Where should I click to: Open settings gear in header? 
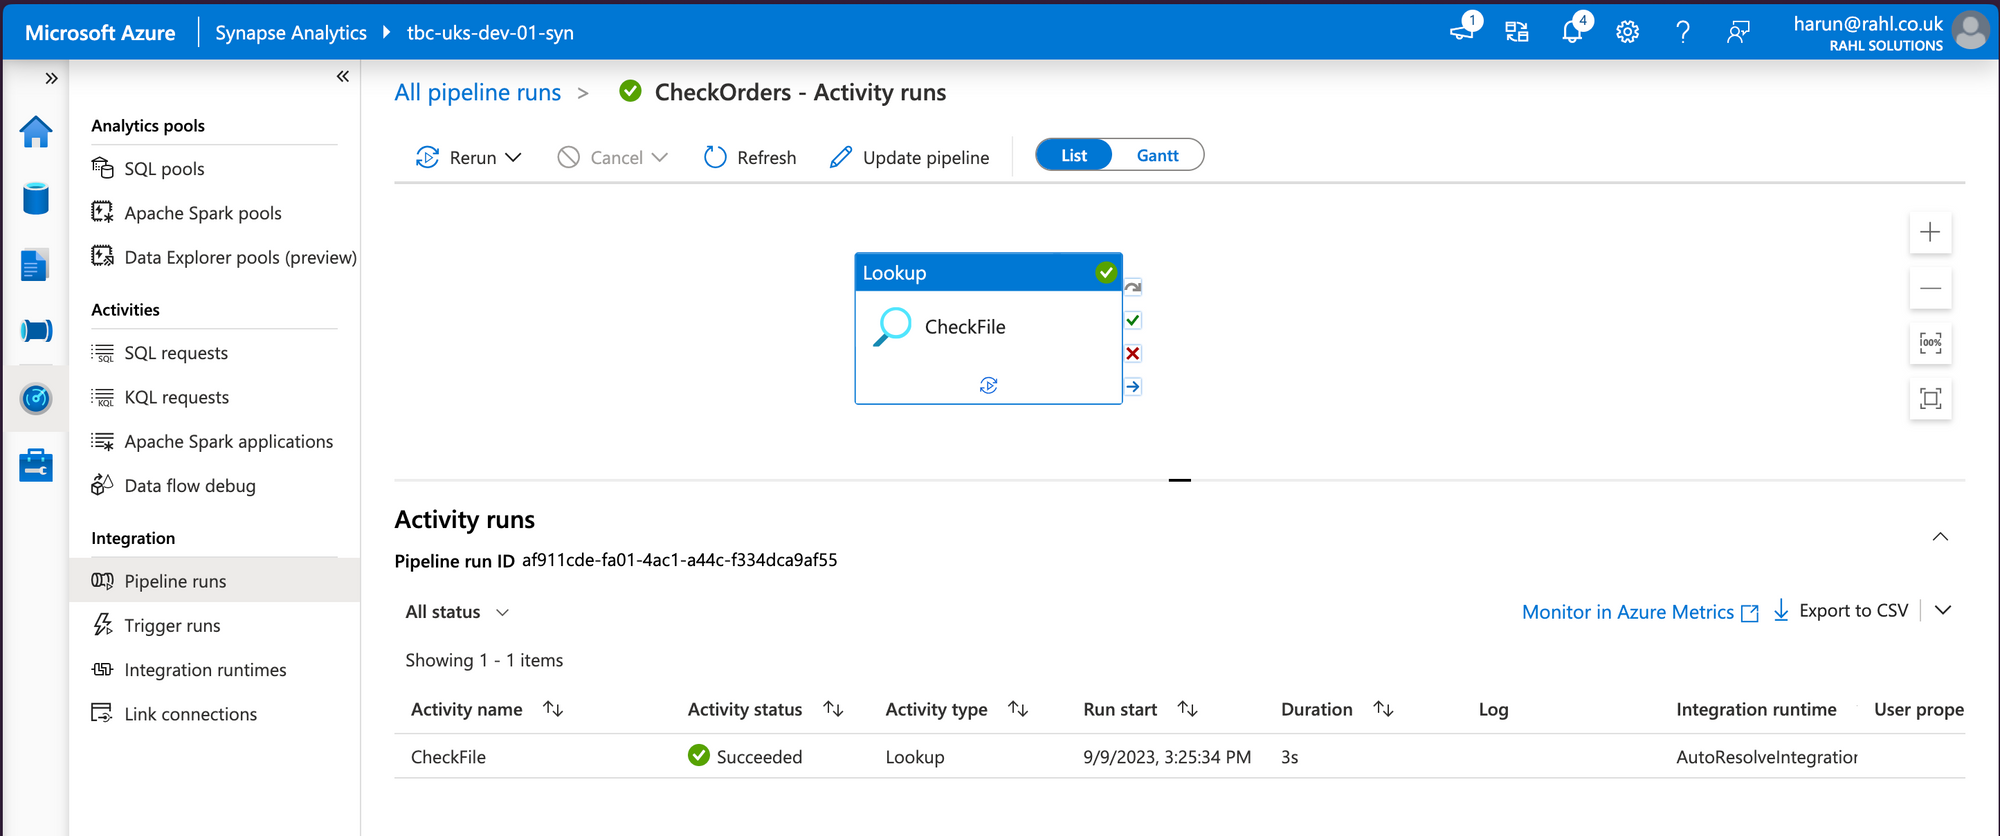tap(1628, 32)
